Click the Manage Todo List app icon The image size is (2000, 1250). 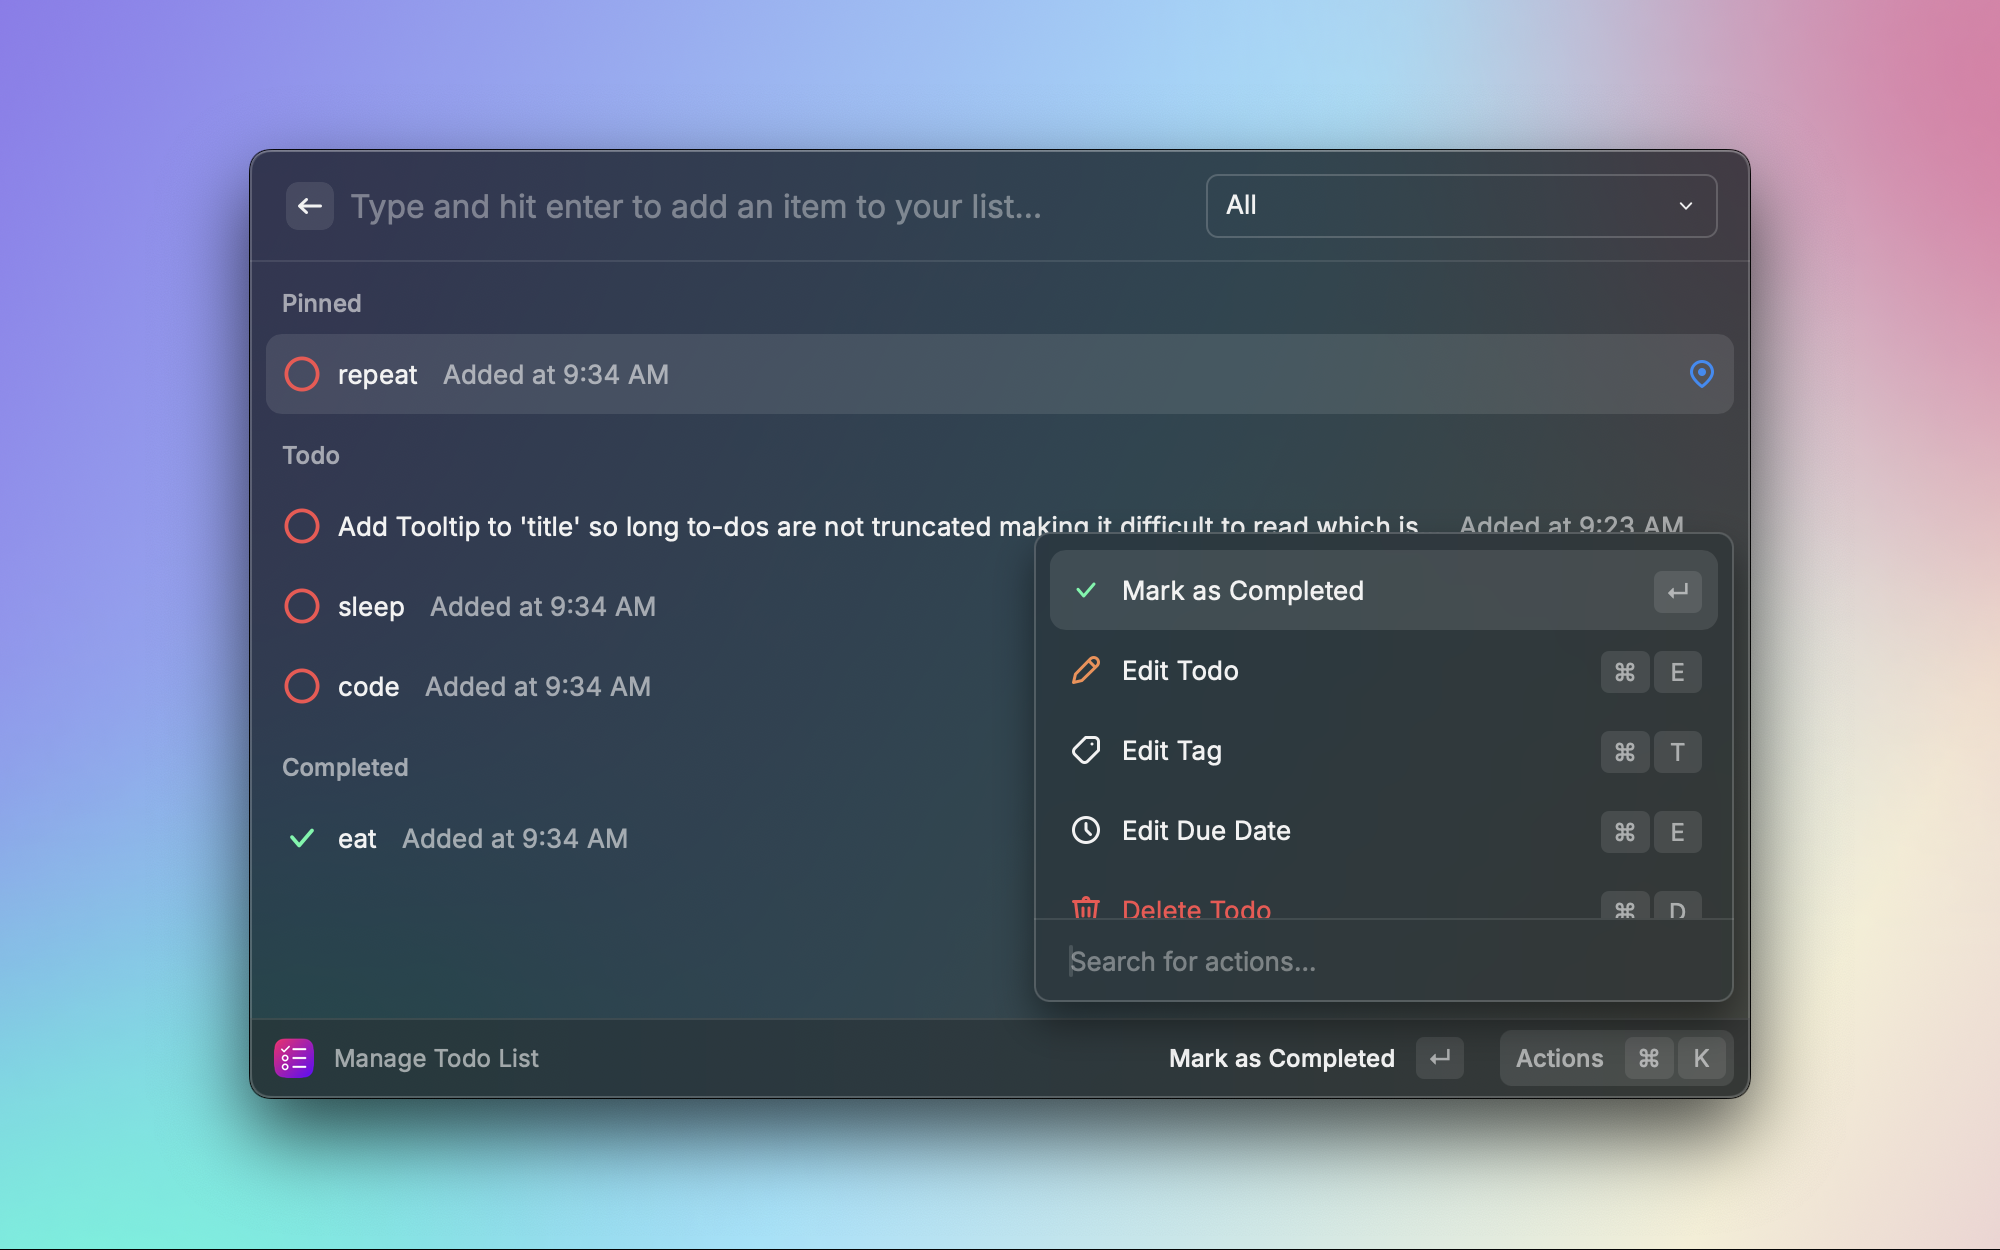pyautogui.click(x=294, y=1058)
